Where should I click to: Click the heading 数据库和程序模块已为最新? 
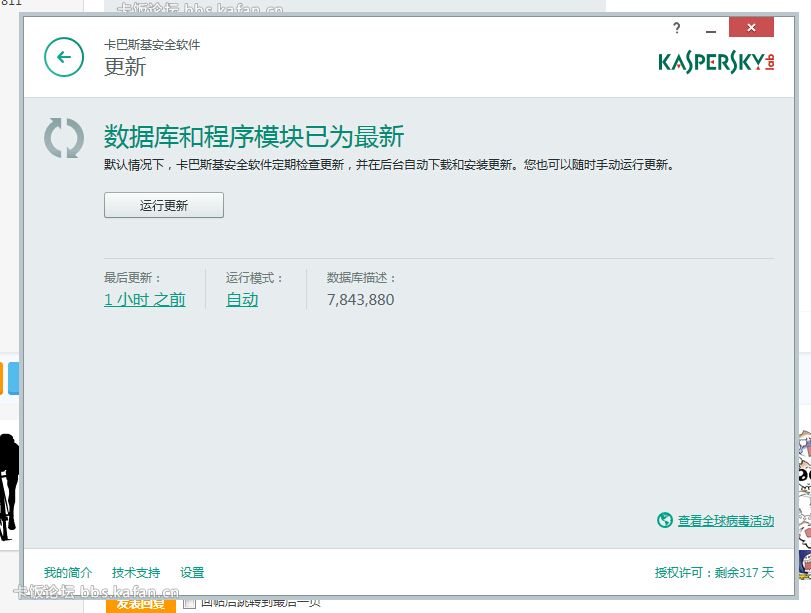click(x=254, y=137)
